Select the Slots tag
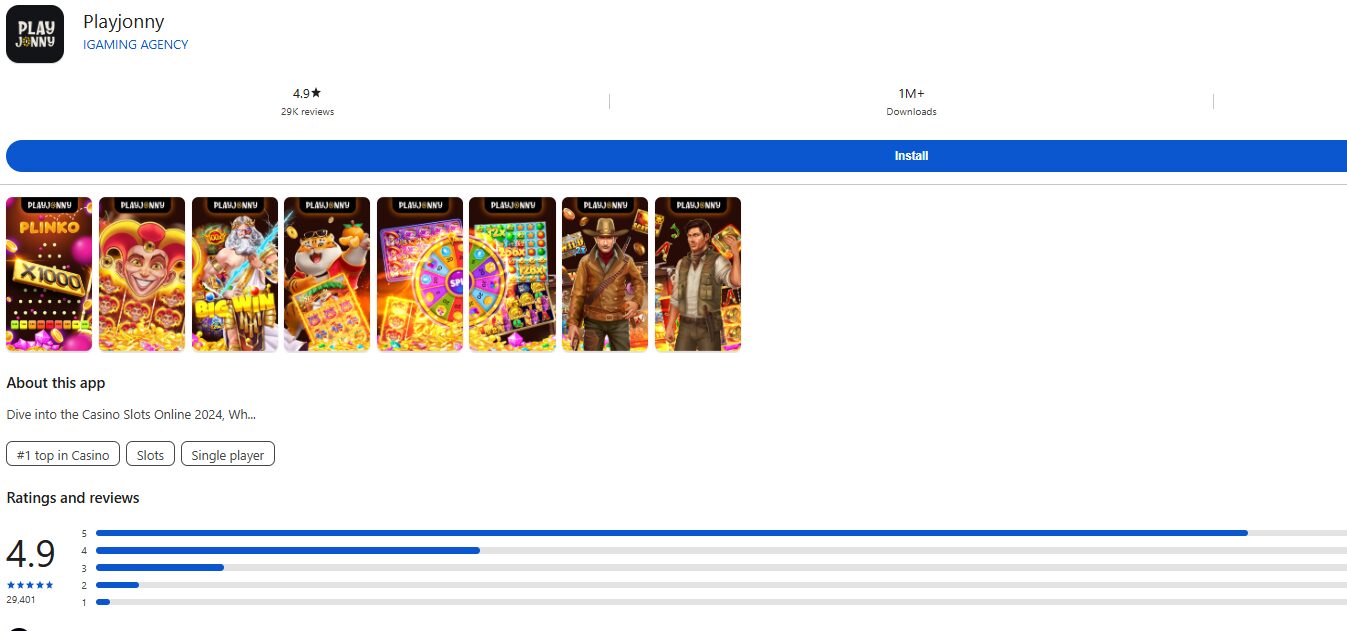 click(x=150, y=455)
